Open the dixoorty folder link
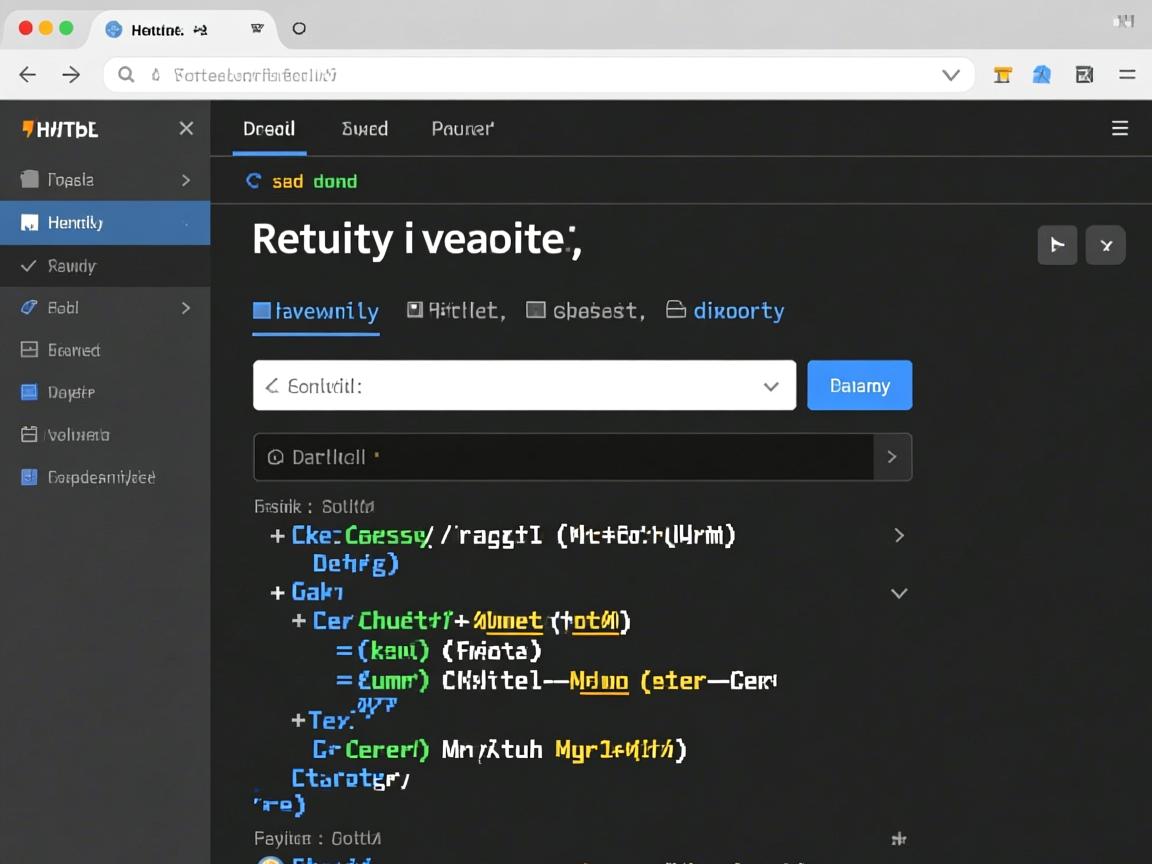 point(725,311)
